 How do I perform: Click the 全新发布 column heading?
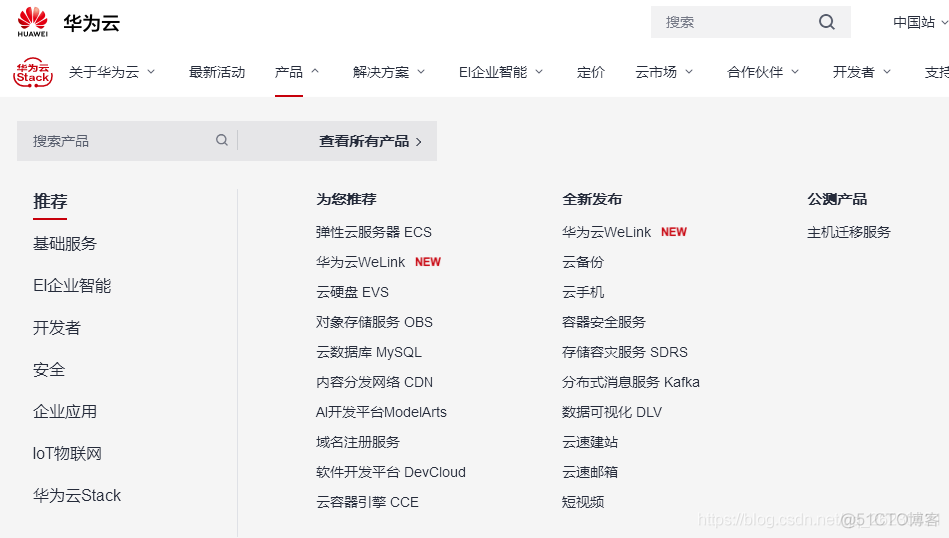tap(592, 199)
